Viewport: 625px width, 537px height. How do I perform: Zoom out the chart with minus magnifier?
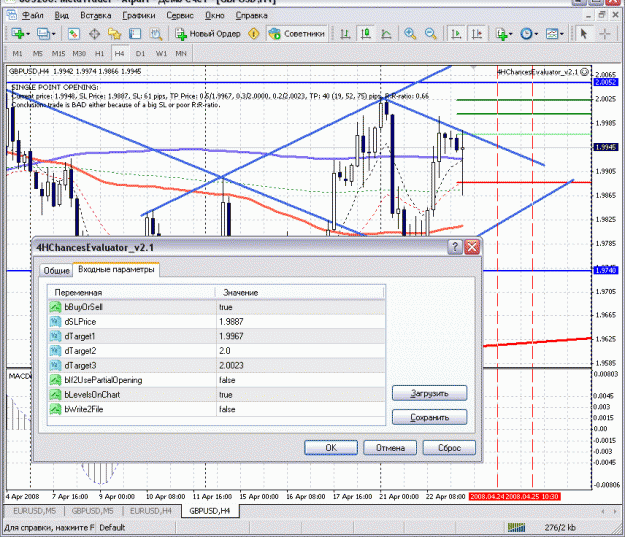pos(430,34)
